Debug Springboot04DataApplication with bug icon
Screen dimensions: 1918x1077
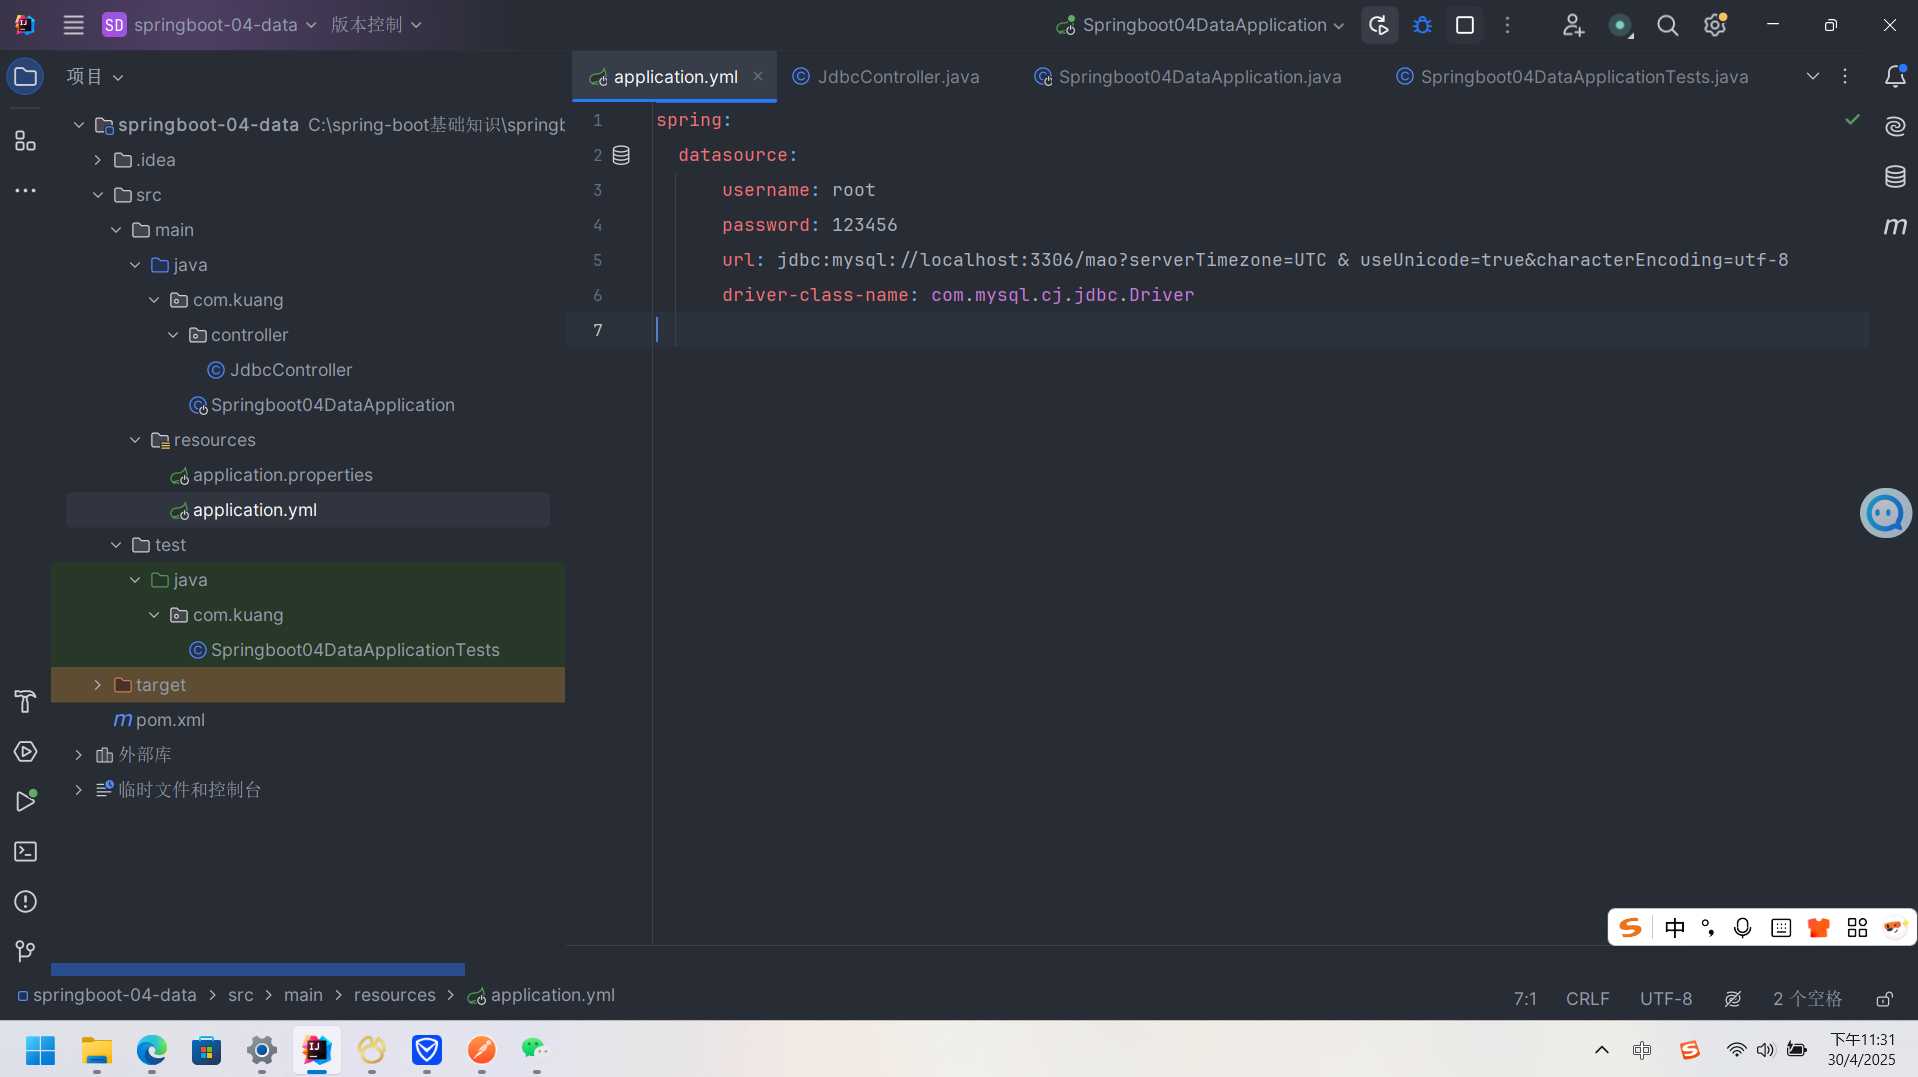click(1422, 25)
